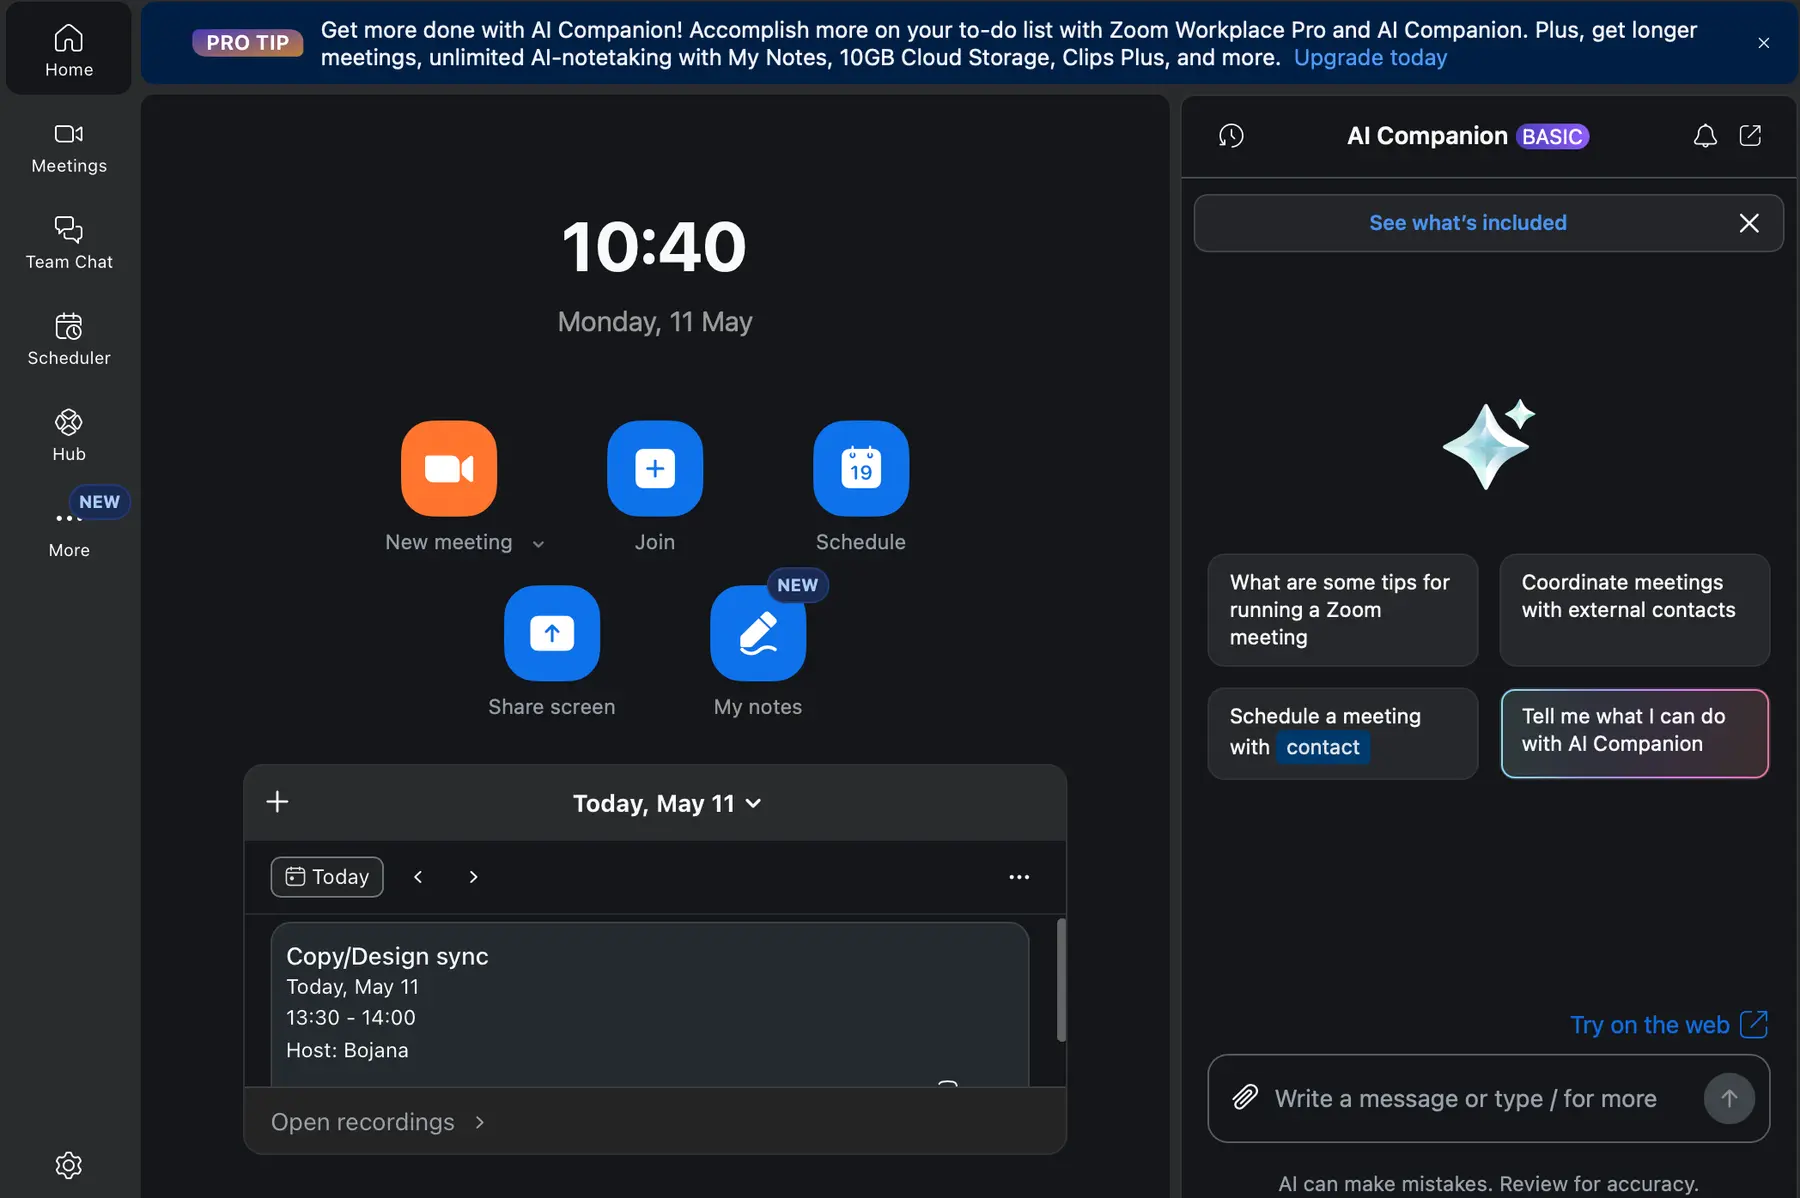1800x1198 pixels.
Task: Click the Open recordings text
Action: pos(363,1122)
